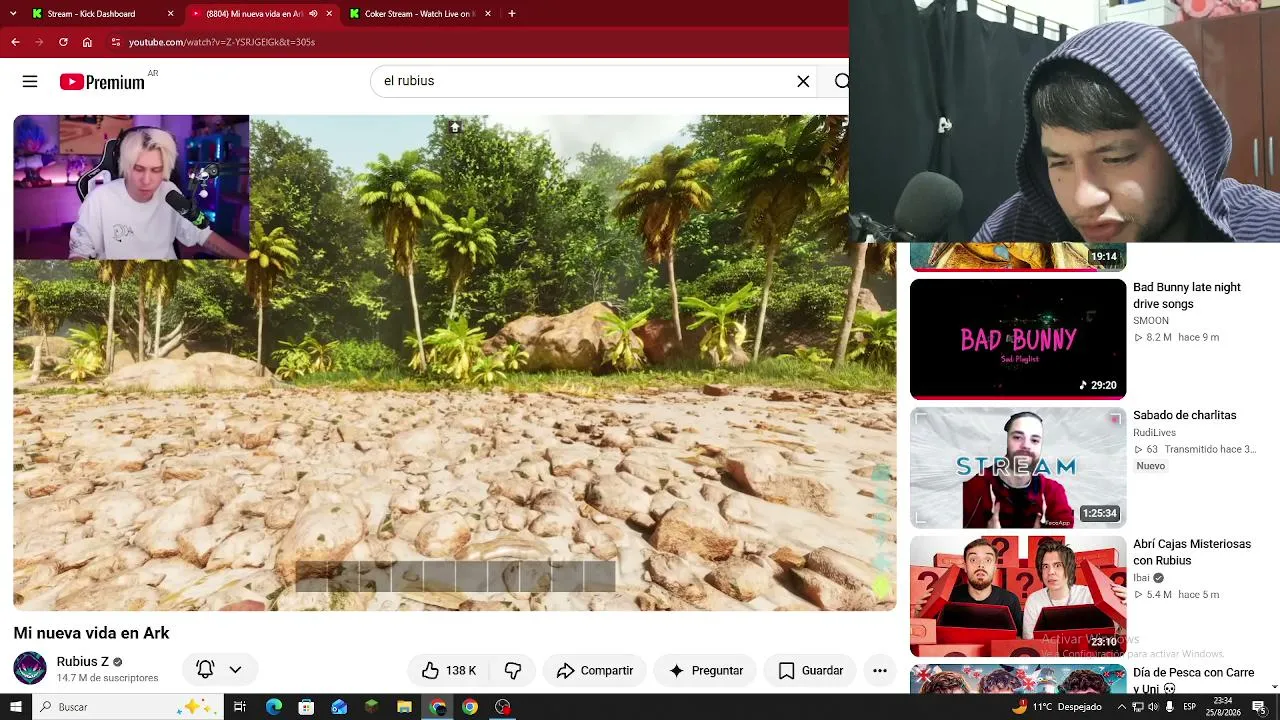
Task: Open the browser home page button
Action: click(x=87, y=42)
